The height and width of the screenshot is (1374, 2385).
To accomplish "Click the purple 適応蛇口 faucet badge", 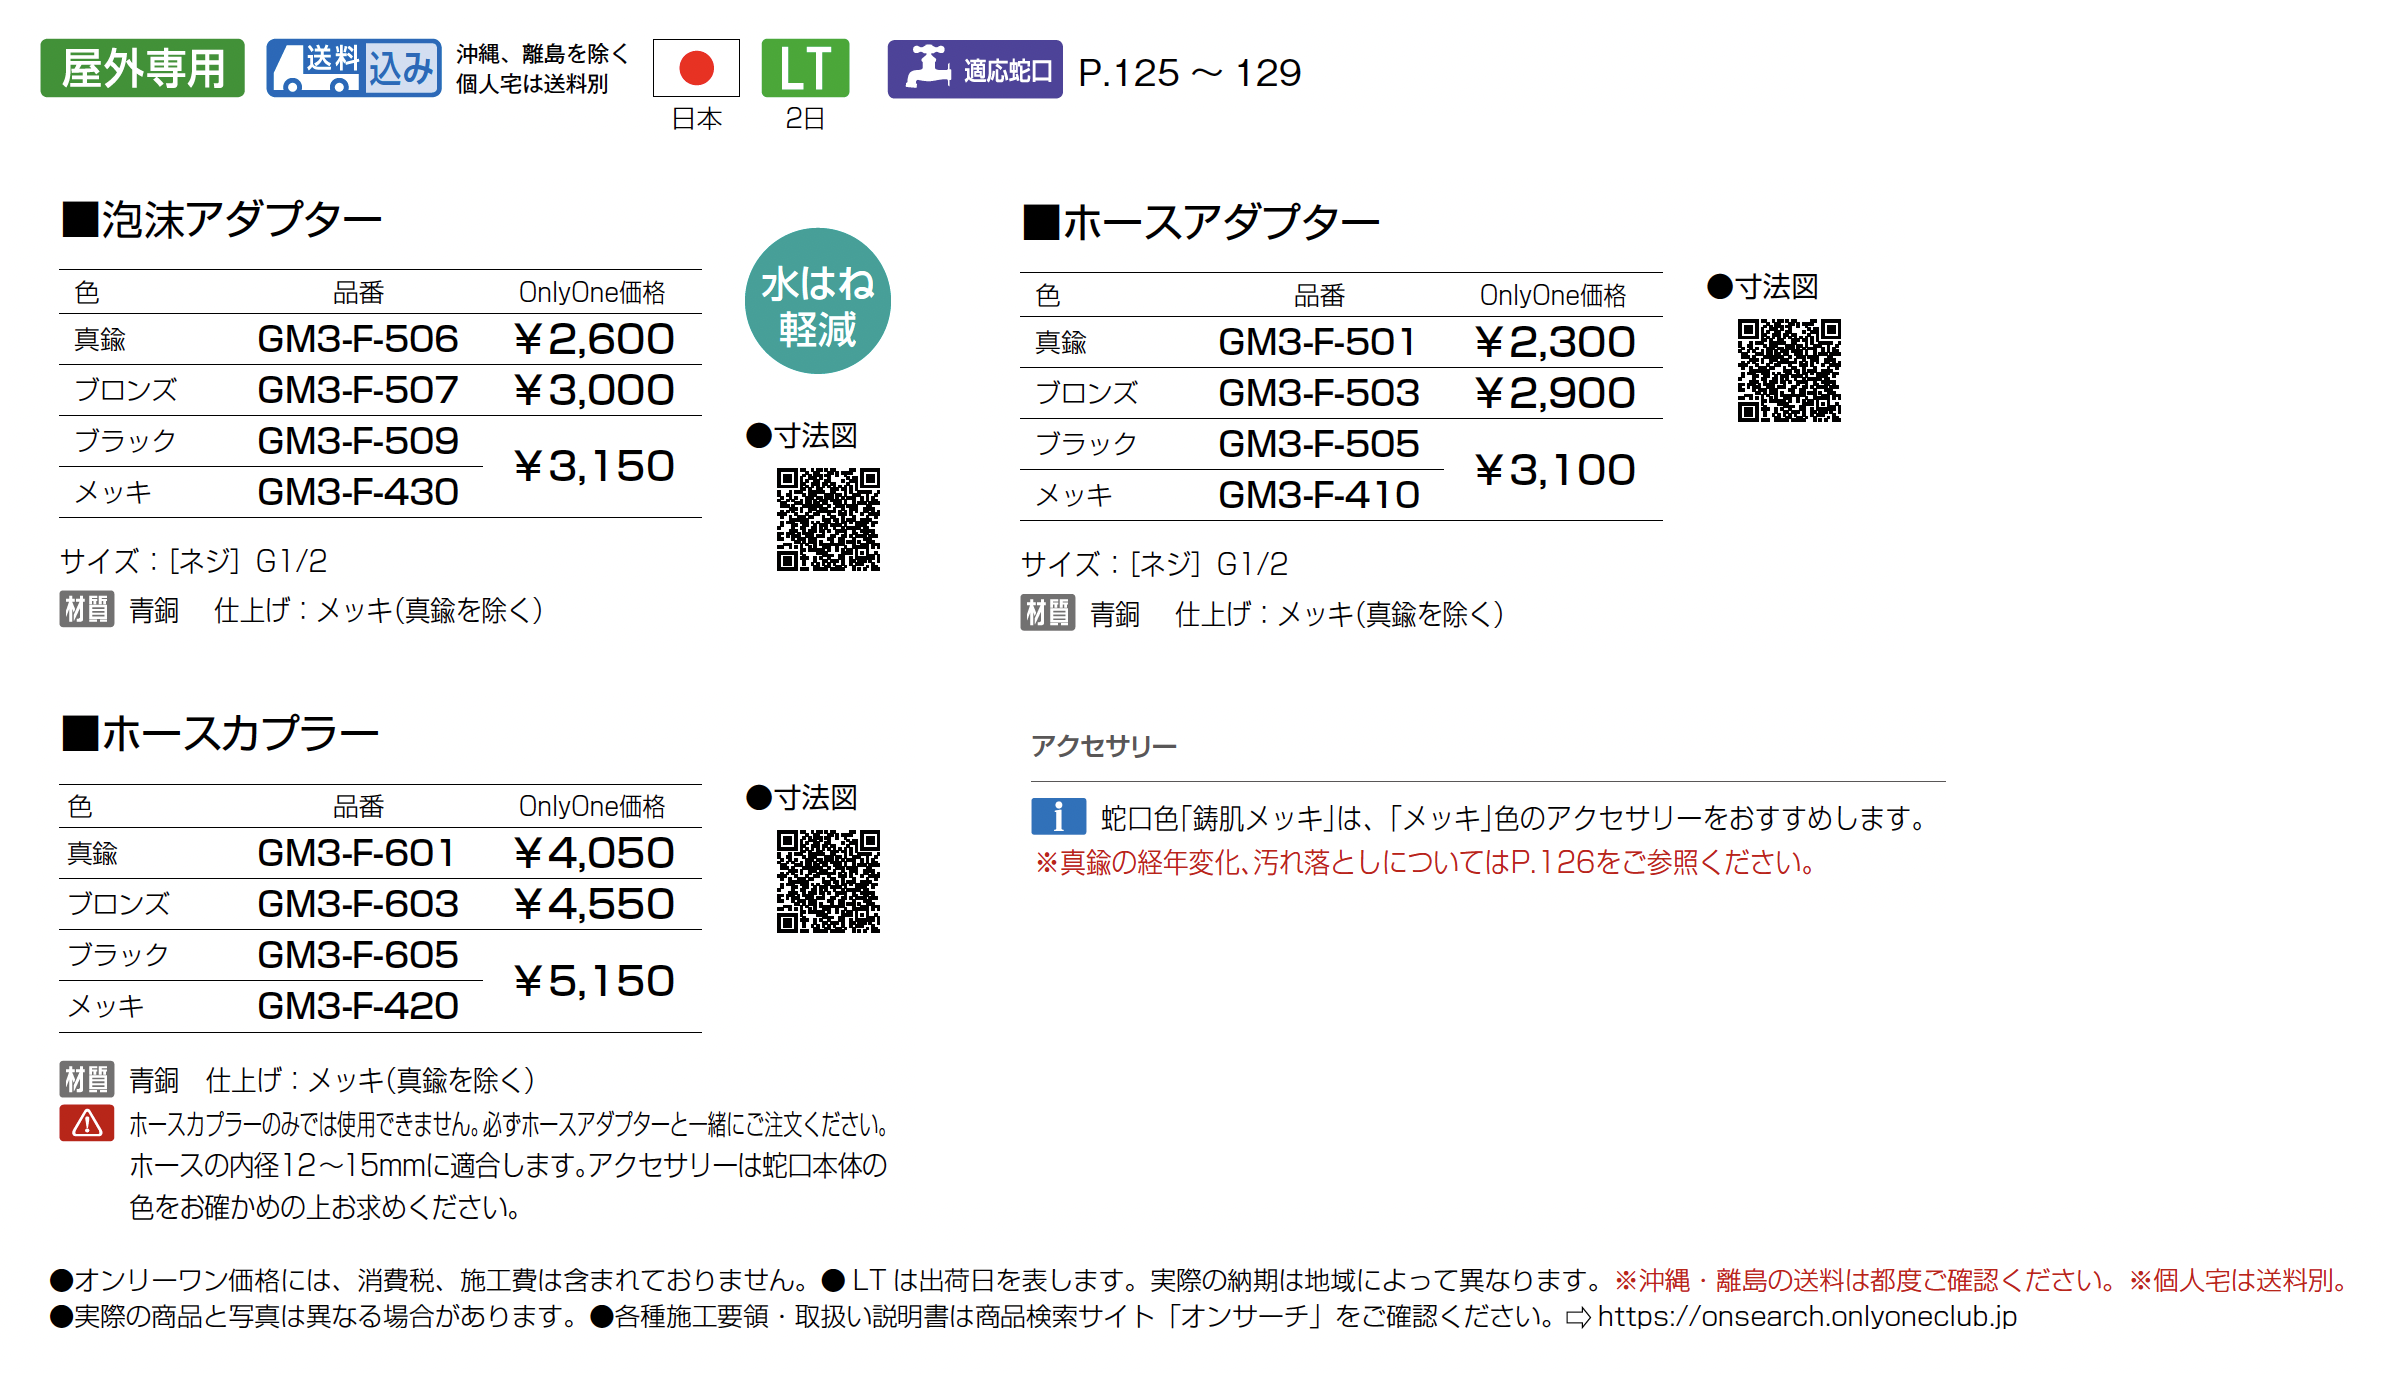I will (x=974, y=69).
